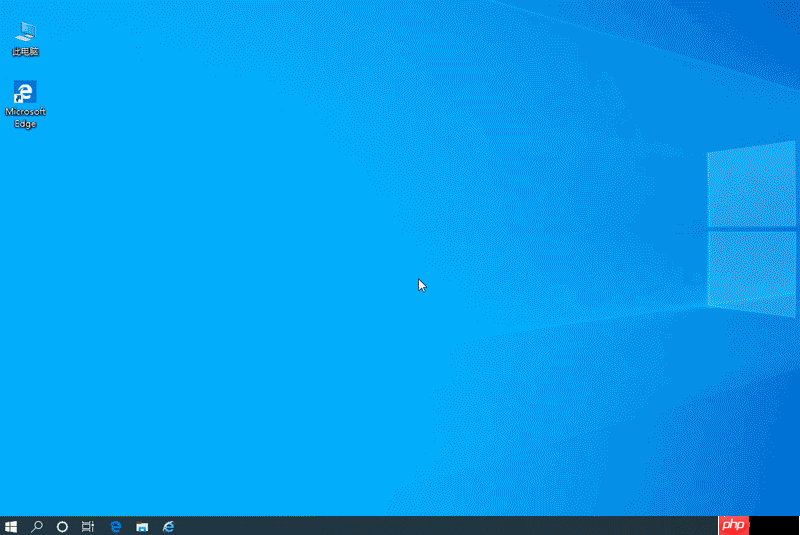The height and width of the screenshot is (535, 800).
Task: Open File Explorer from taskbar
Action: [x=142, y=527]
